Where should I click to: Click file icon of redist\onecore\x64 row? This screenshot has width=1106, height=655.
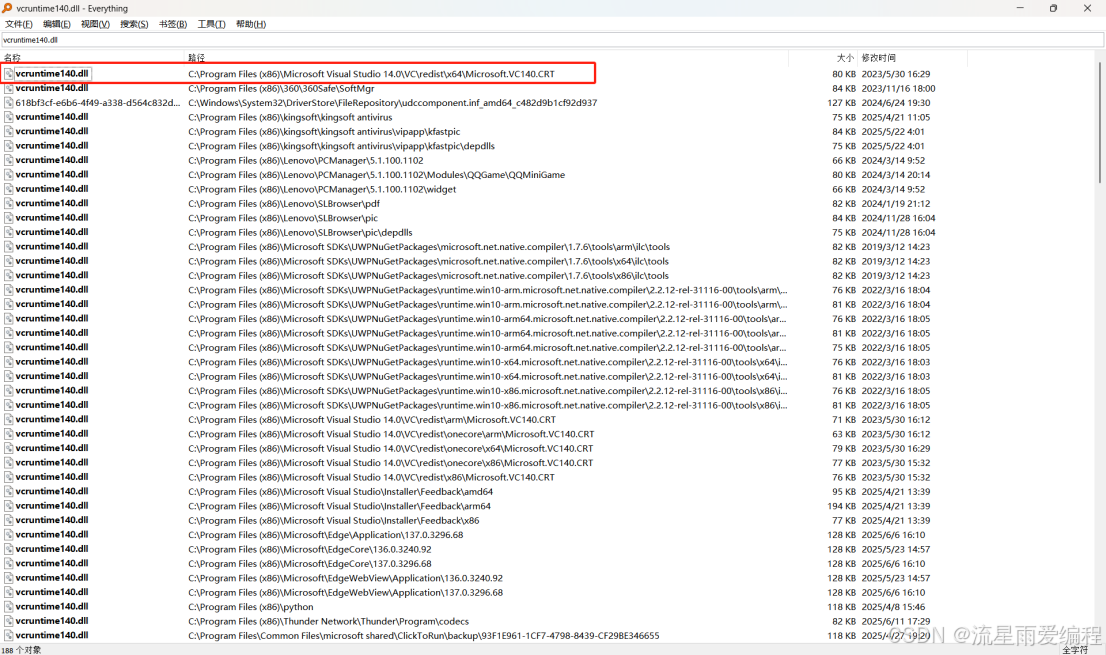click(8, 448)
